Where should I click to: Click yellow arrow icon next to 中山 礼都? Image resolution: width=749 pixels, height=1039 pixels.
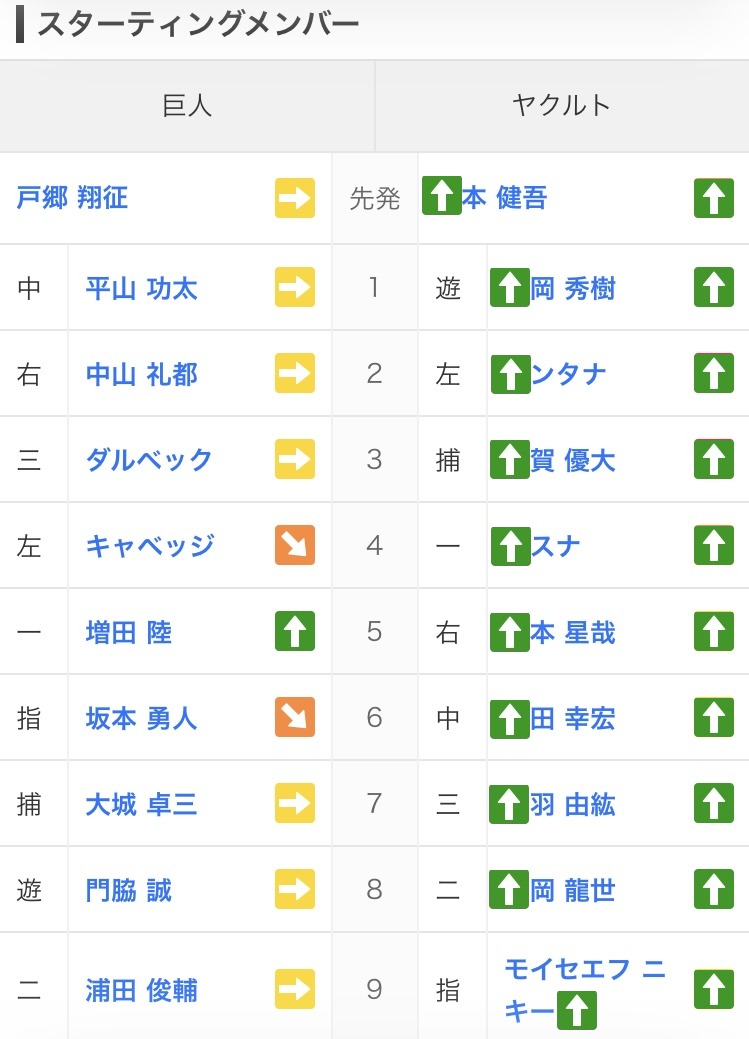coord(295,374)
